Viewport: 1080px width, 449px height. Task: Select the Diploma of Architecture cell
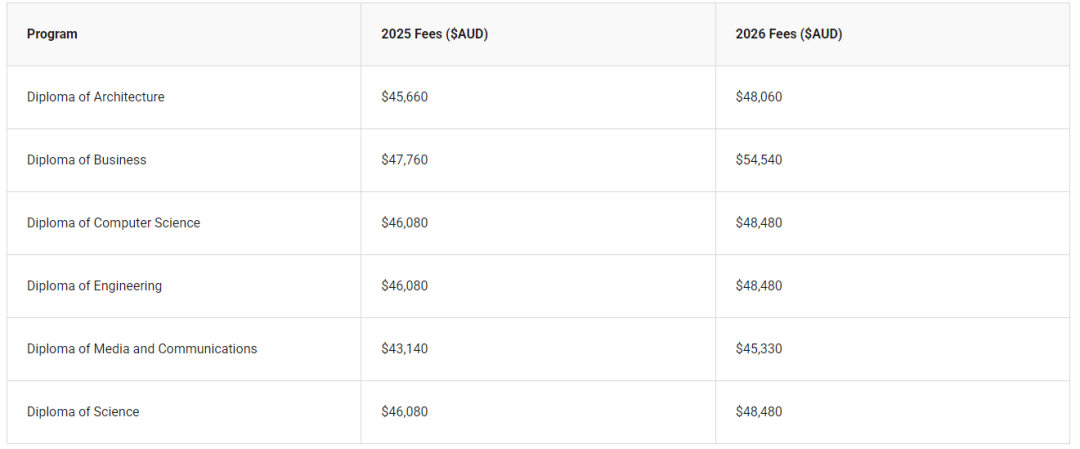[x=96, y=97]
